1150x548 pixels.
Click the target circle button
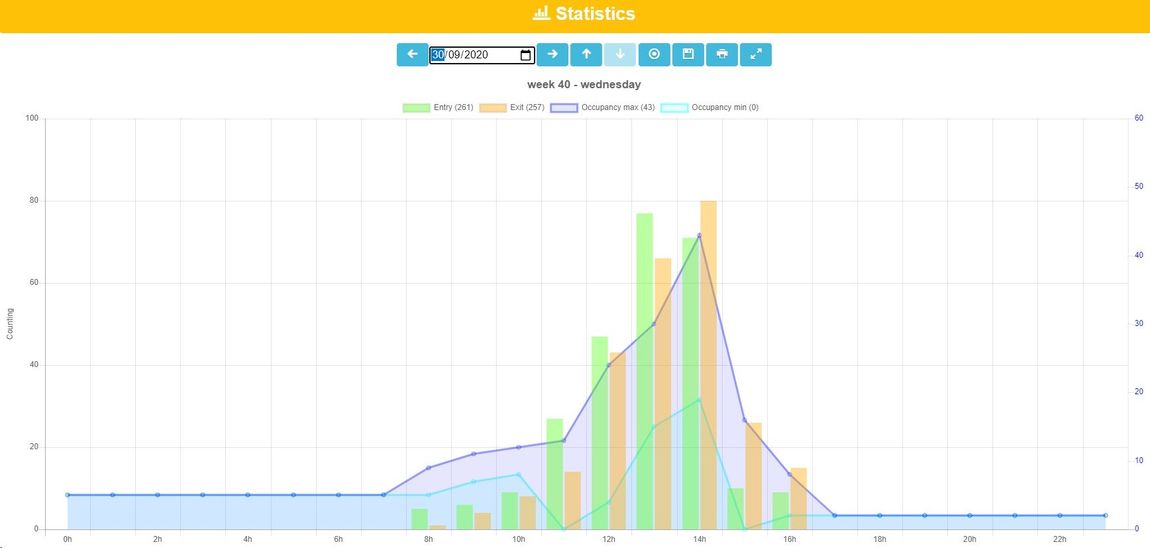pyautogui.click(x=654, y=54)
